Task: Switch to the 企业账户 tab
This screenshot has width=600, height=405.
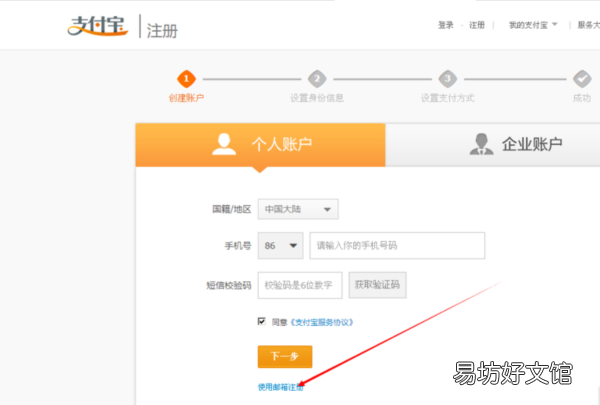Action: pyautogui.click(x=492, y=145)
